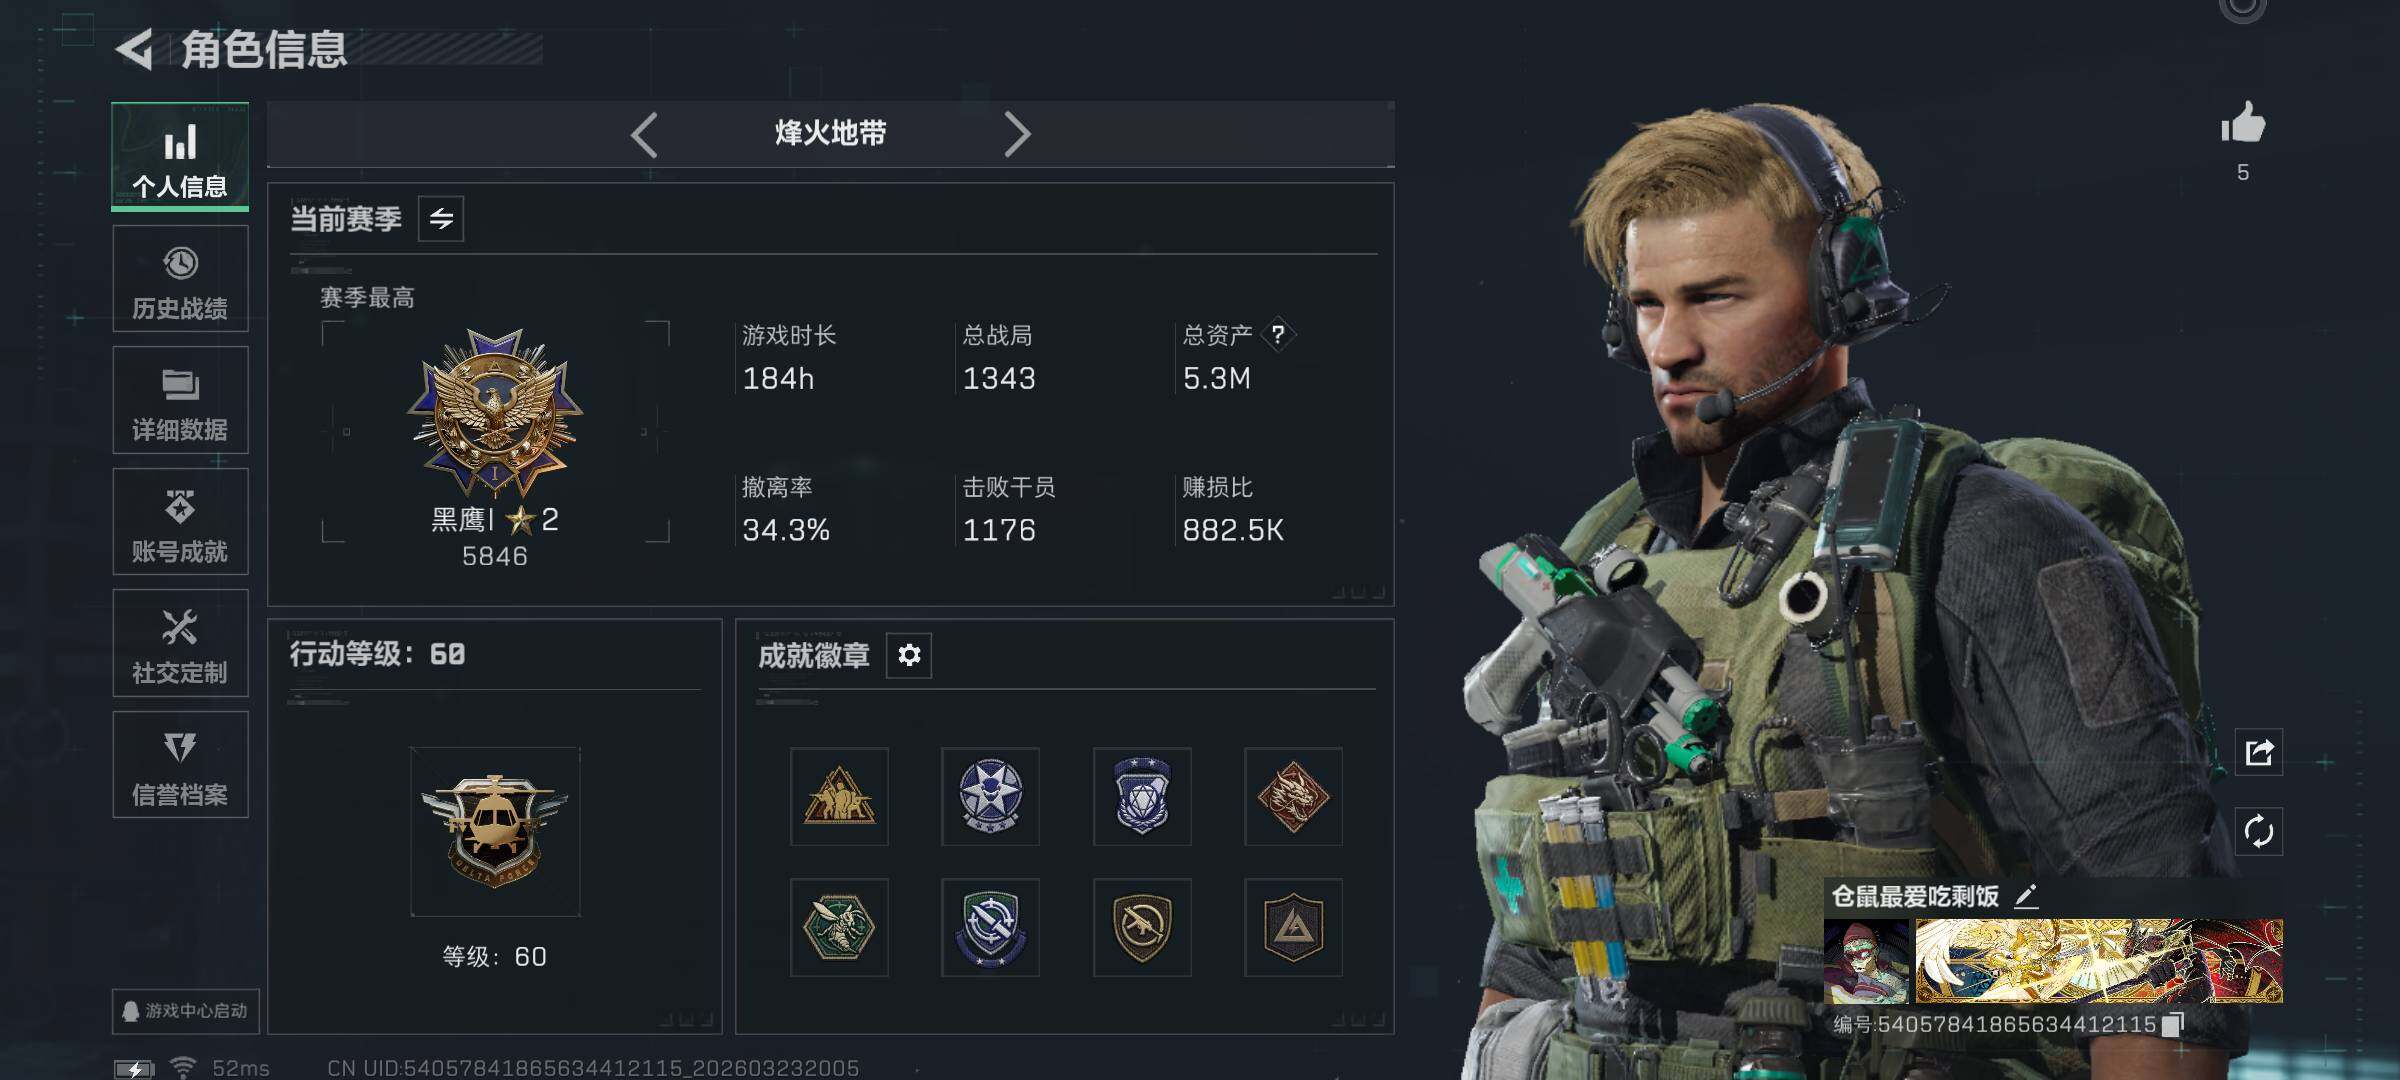Viewport: 2400px width, 1080px height.
Task: Select the red dragon achievement badge
Action: click(x=1293, y=797)
